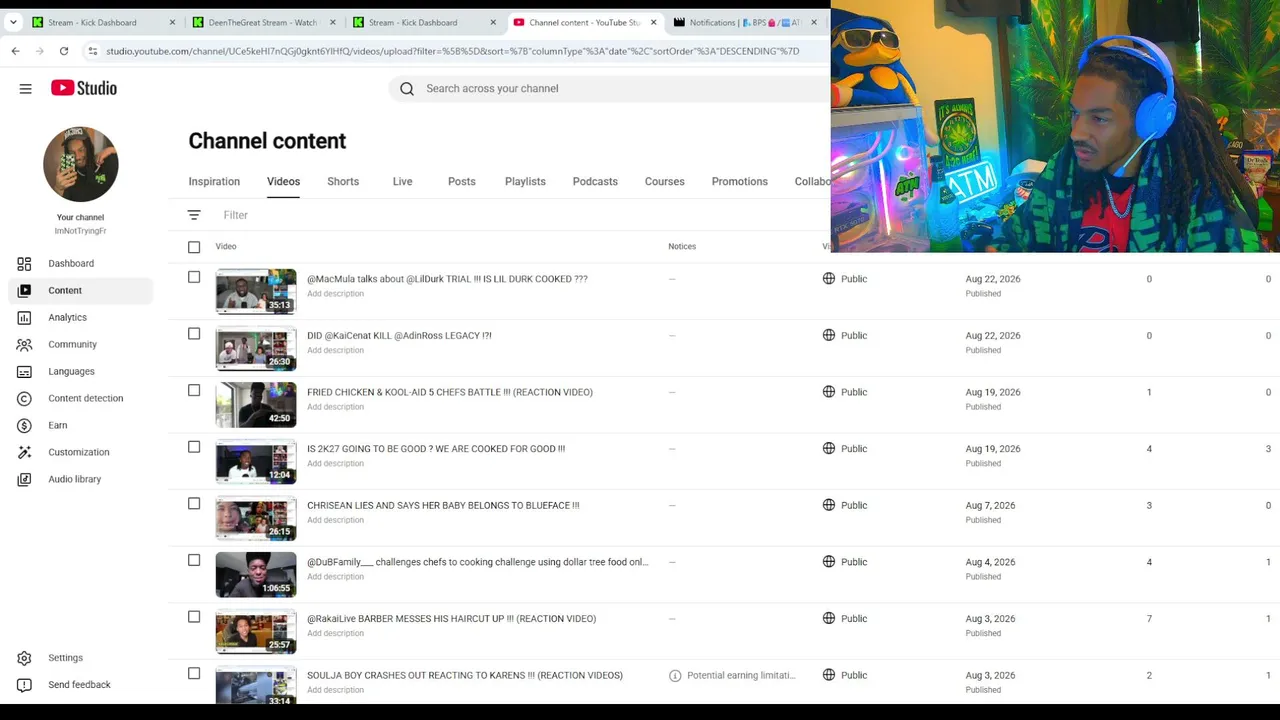Check the box for the 2K27 video

(x=194, y=447)
